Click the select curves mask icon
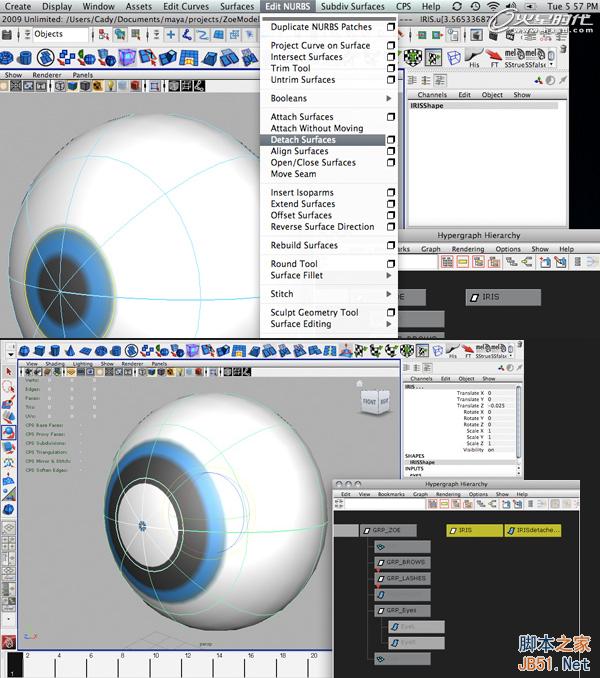The width and height of the screenshot is (600, 678). tap(203, 35)
